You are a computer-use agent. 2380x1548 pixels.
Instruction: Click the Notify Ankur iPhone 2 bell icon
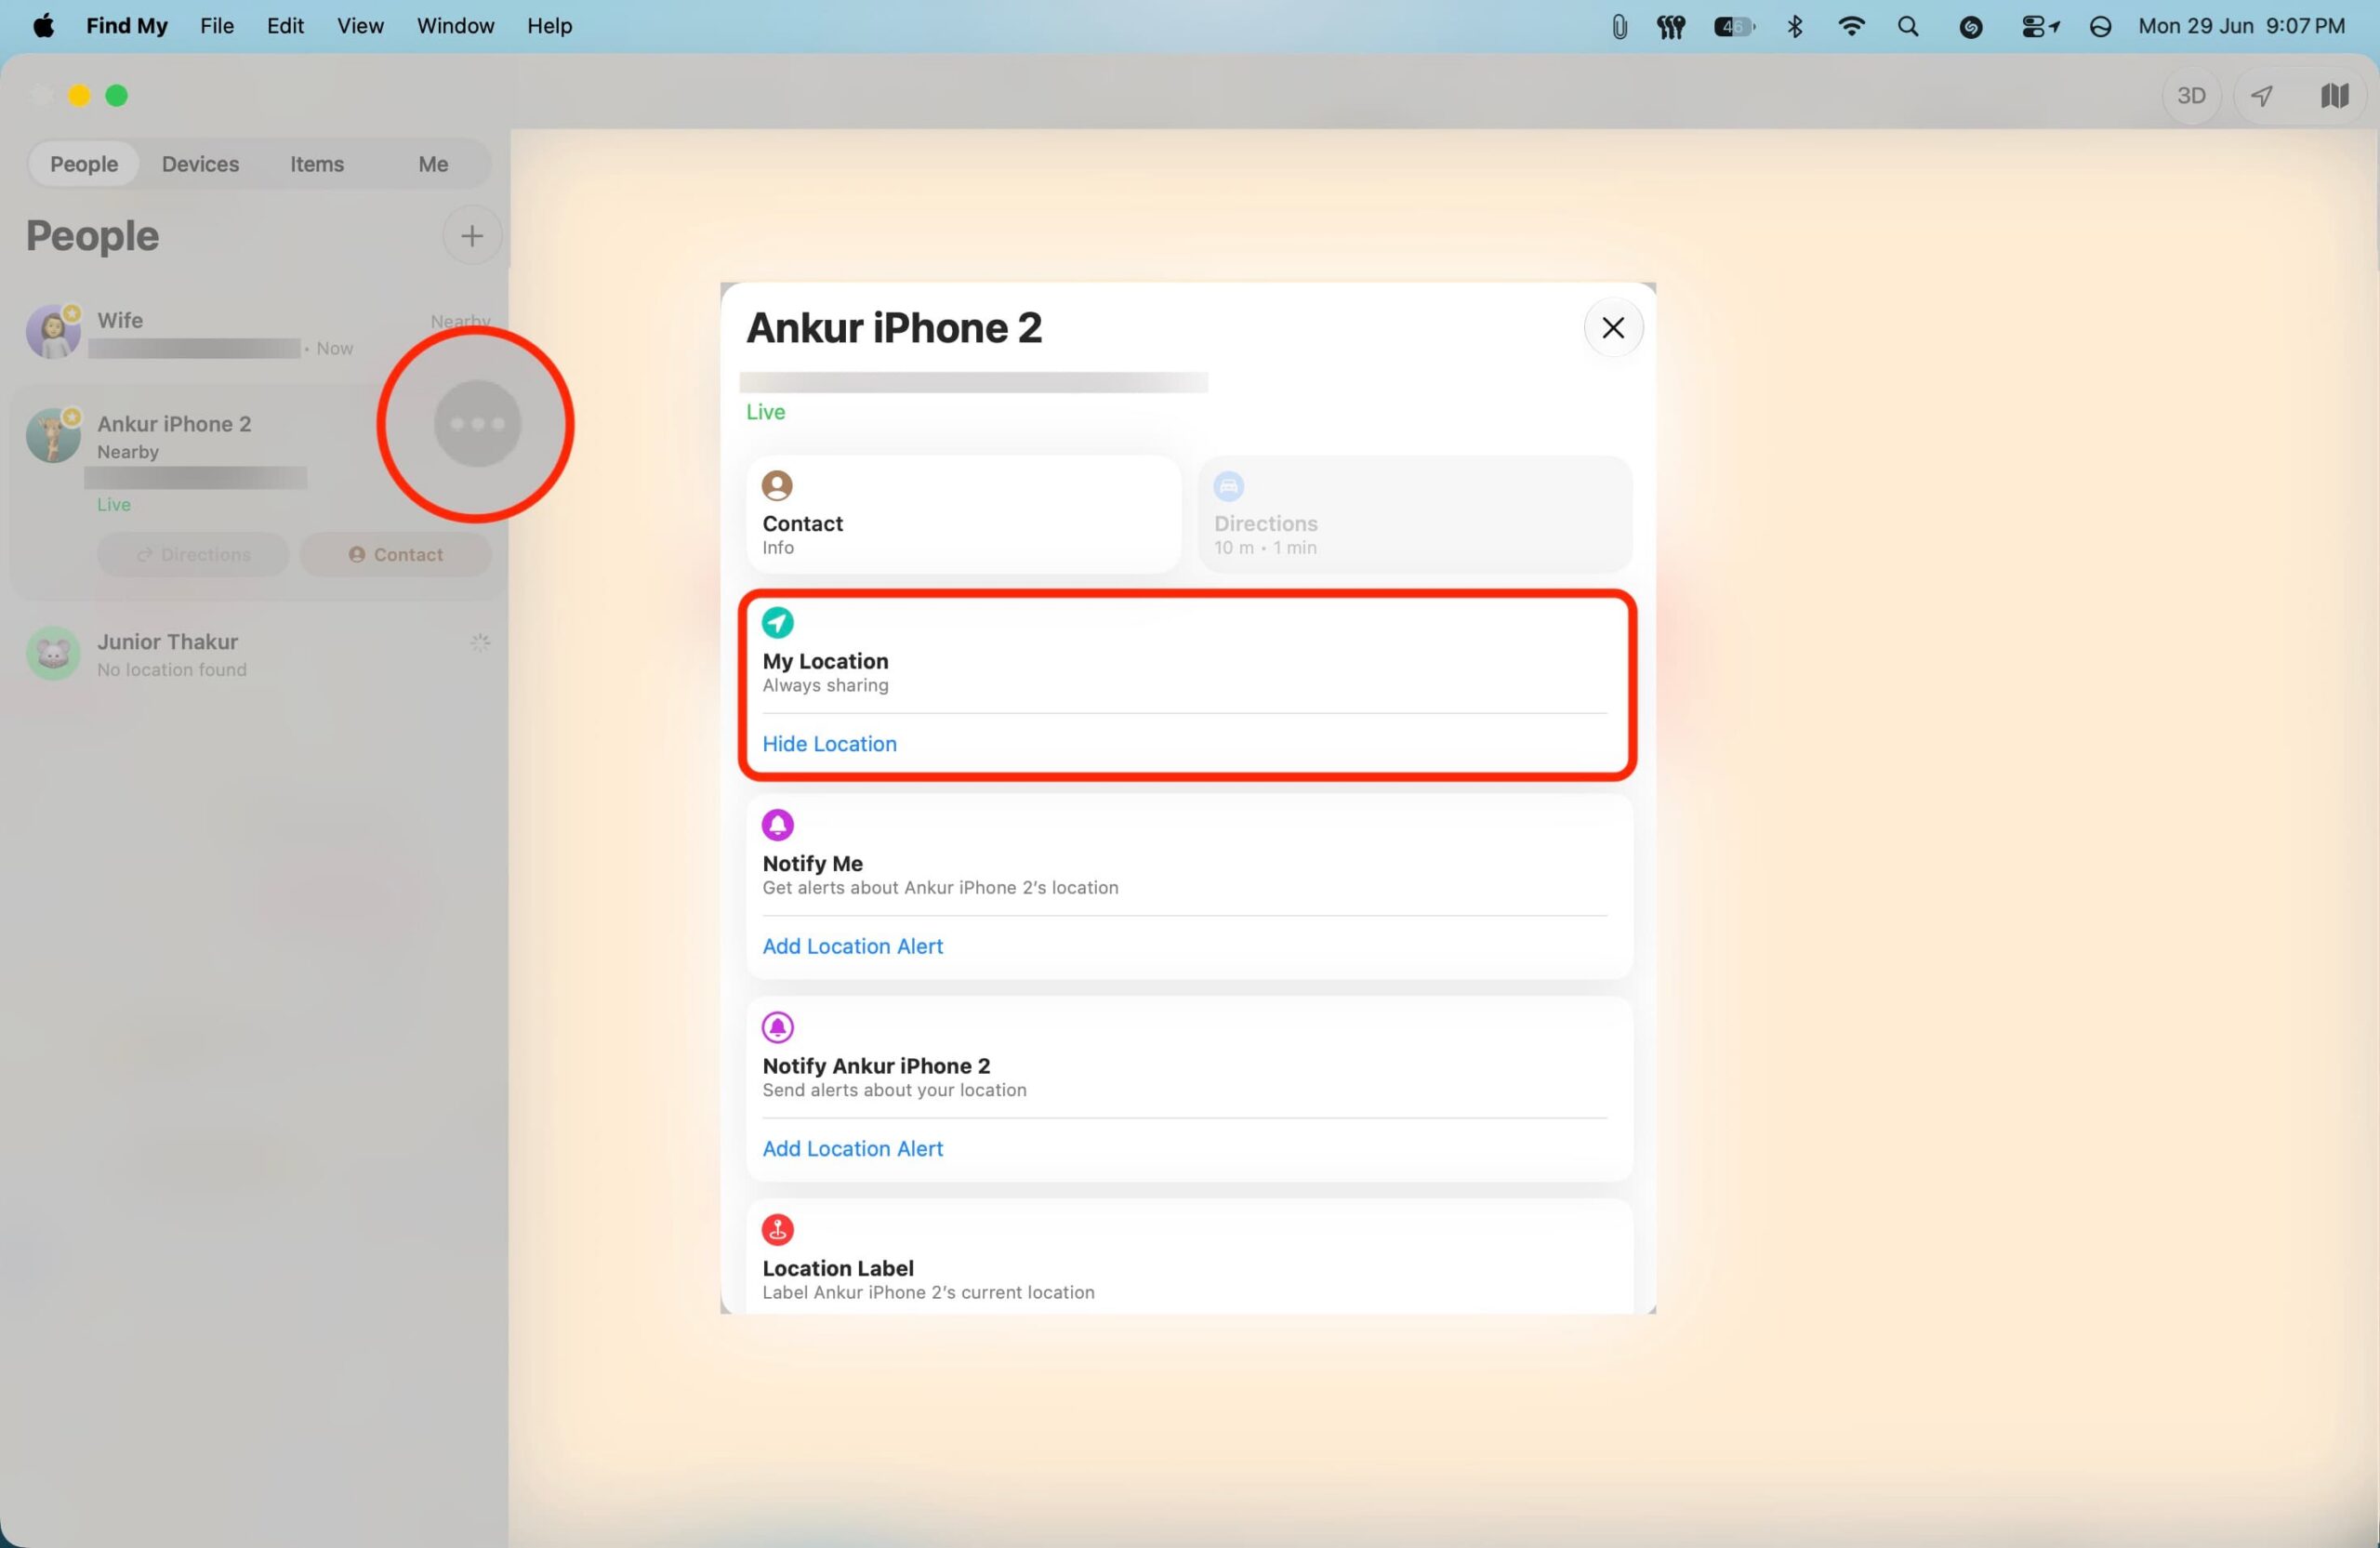pyautogui.click(x=778, y=1027)
